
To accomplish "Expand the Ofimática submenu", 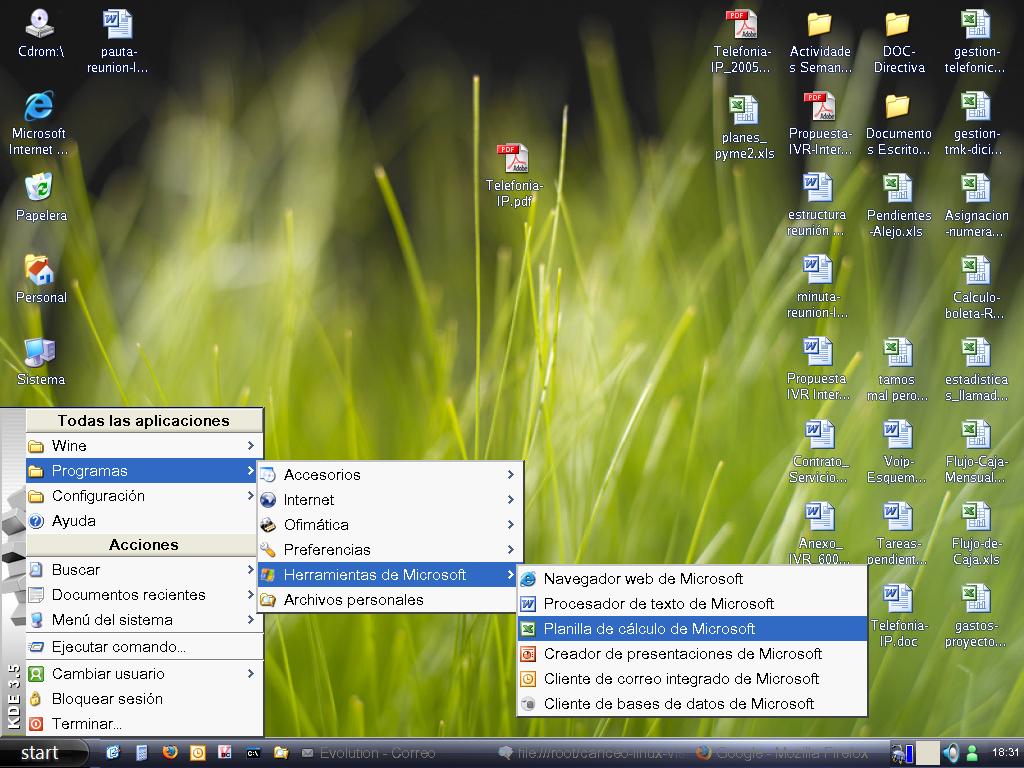I will [x=390, y=524].
